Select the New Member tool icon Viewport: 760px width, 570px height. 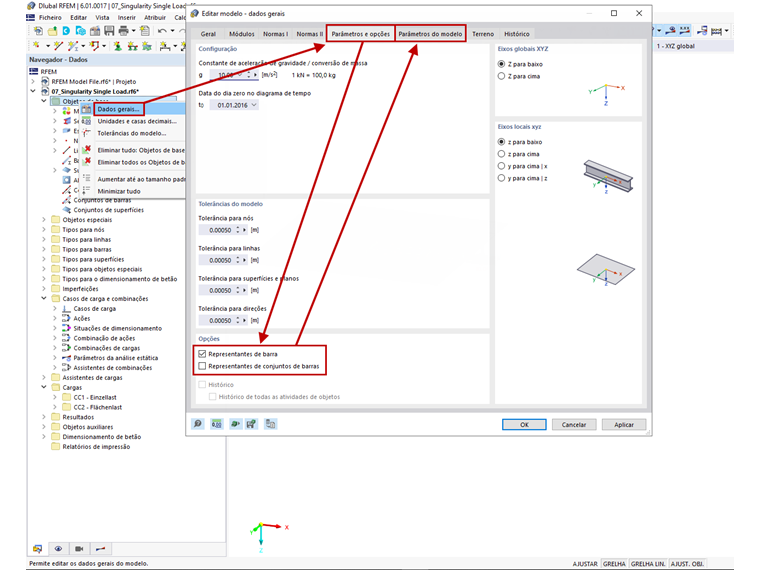73,46
